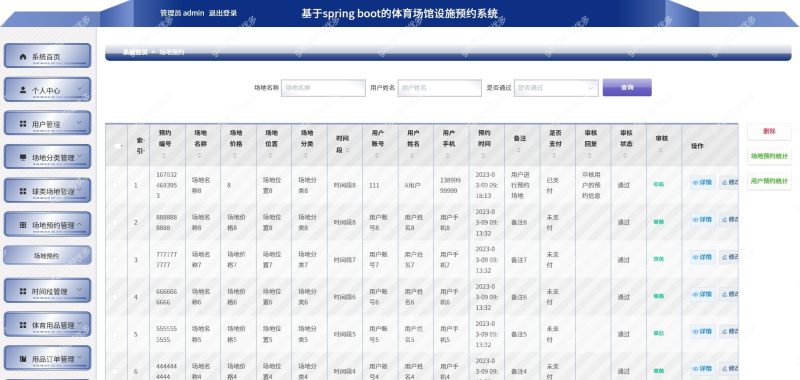
Task: Click the grid icon beside 用户管理
Action: click(23, 123)
